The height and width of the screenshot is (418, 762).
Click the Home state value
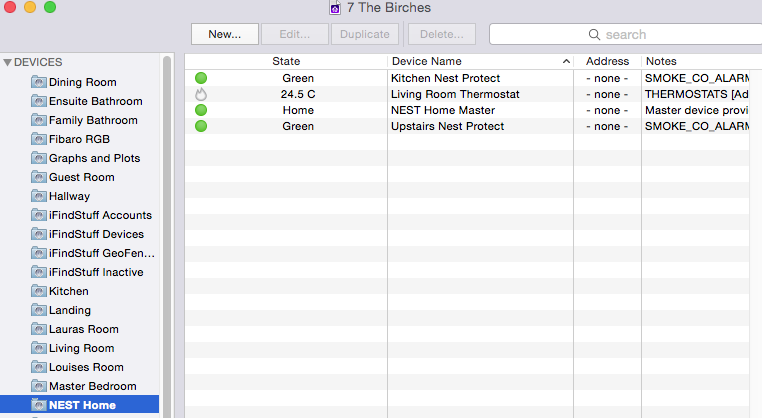pyautogui.click(x=298, y=110)
